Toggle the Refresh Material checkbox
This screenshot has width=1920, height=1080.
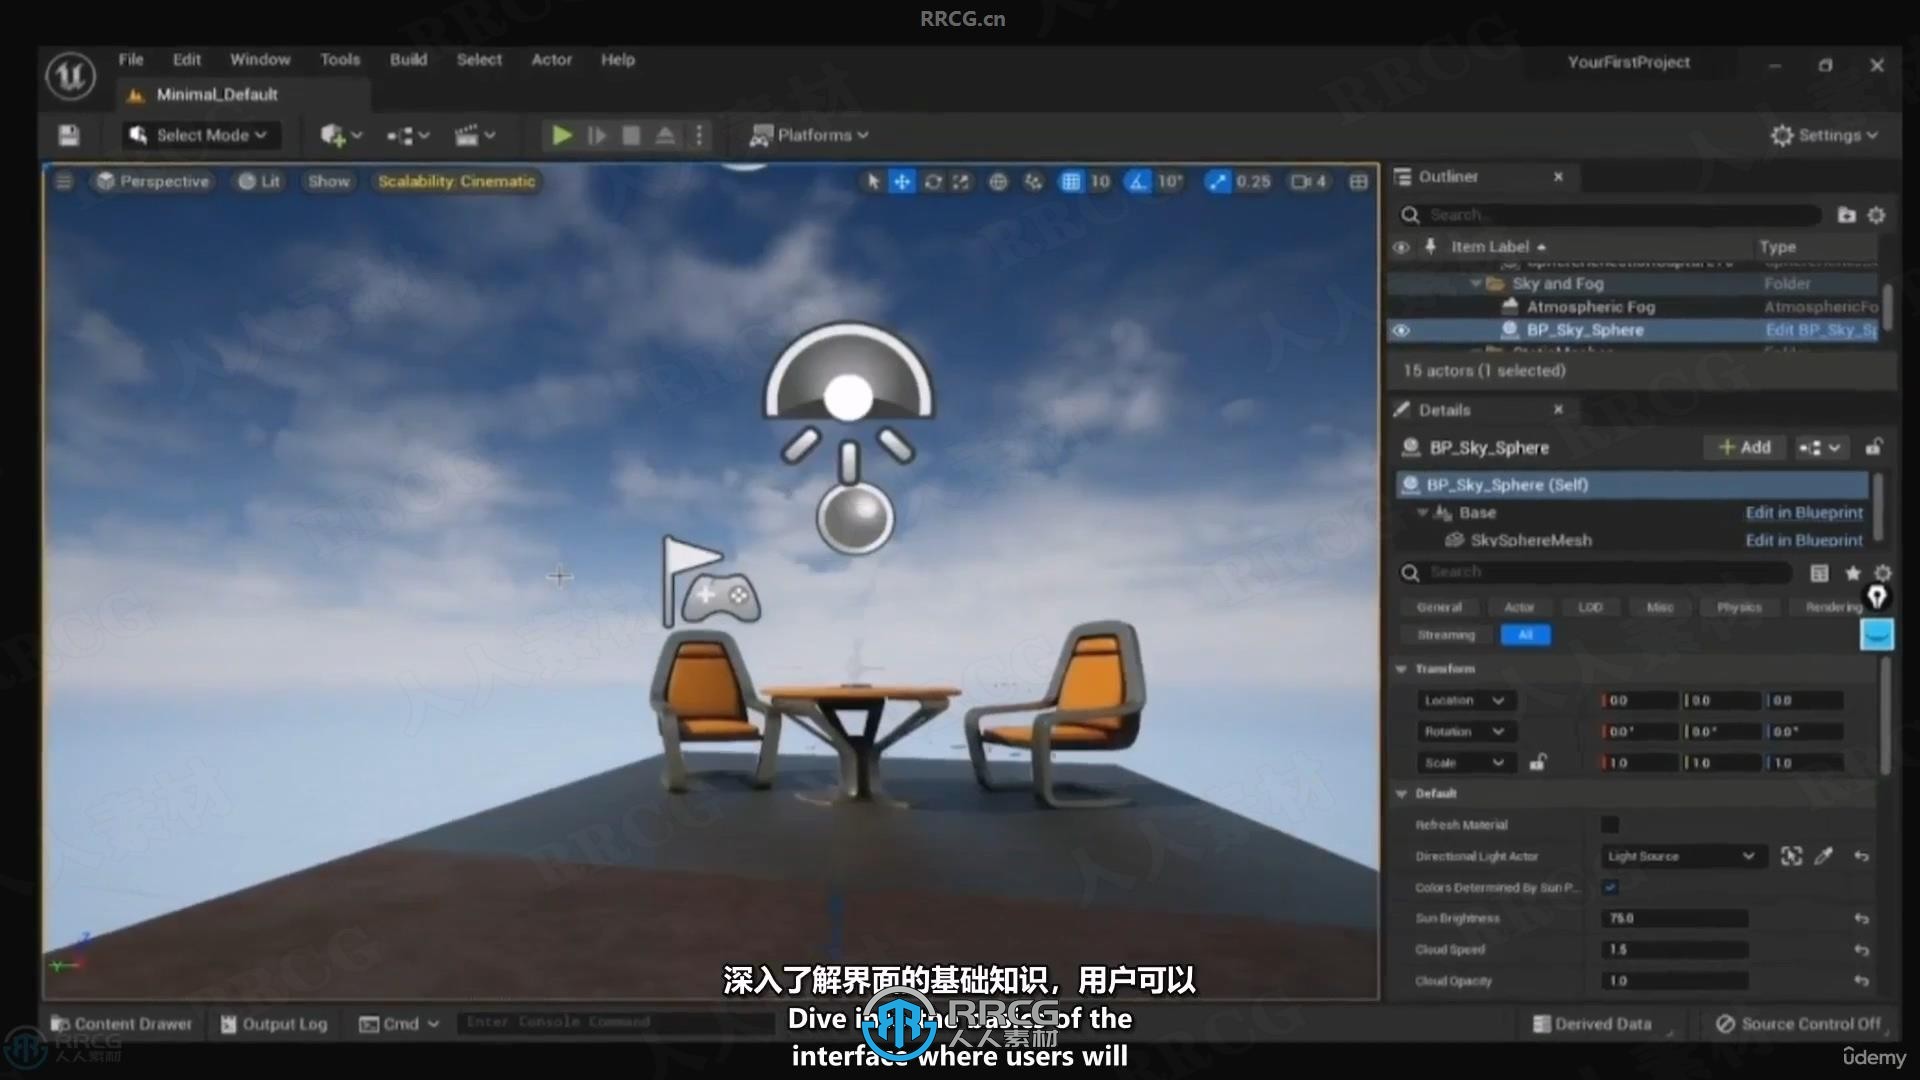click(x=1609, y=825)
